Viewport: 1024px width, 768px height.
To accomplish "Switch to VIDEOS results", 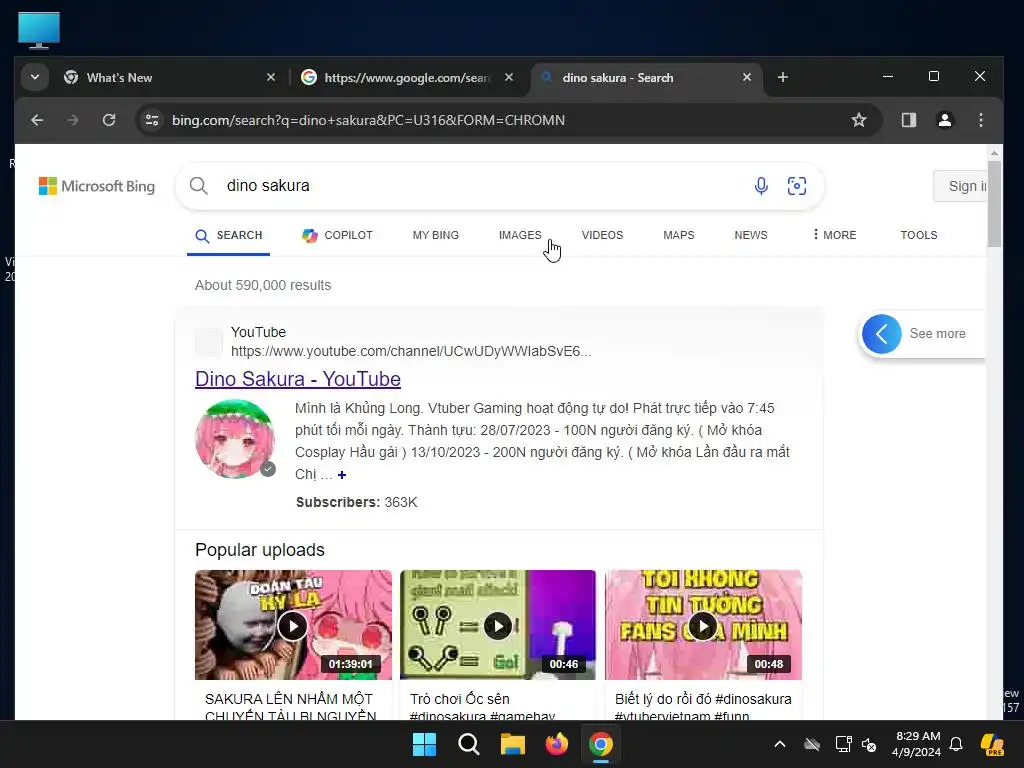I will pyautogui.click(x=602, y=235).
